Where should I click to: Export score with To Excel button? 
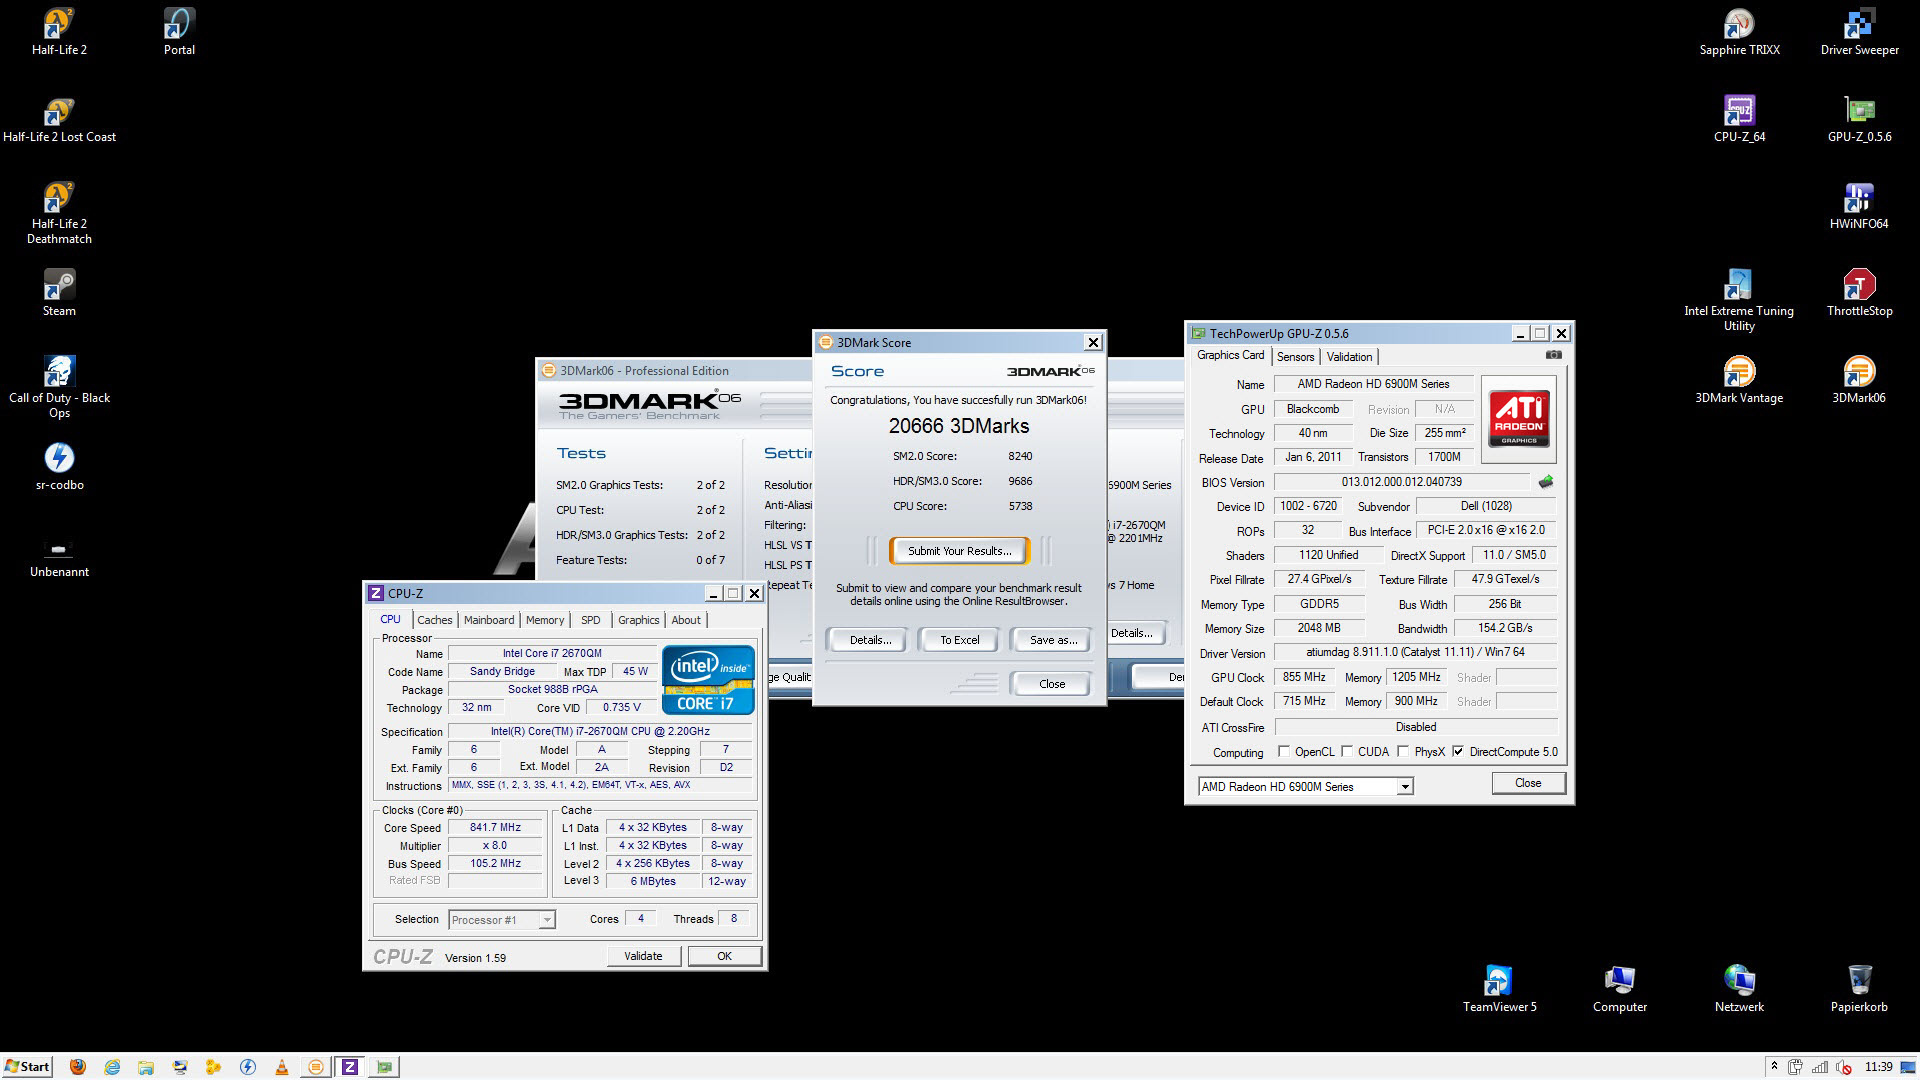tap(960, 640)
